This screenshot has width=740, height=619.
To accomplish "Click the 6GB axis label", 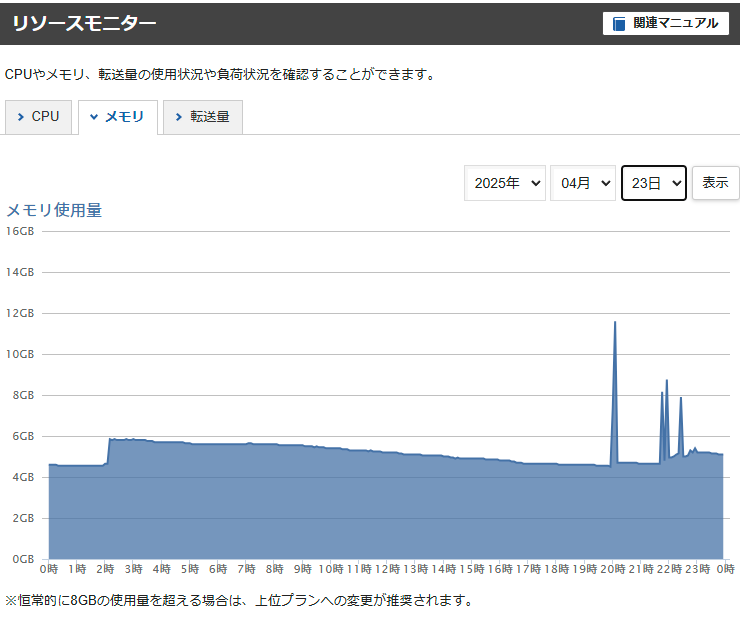I will (23, 436).
